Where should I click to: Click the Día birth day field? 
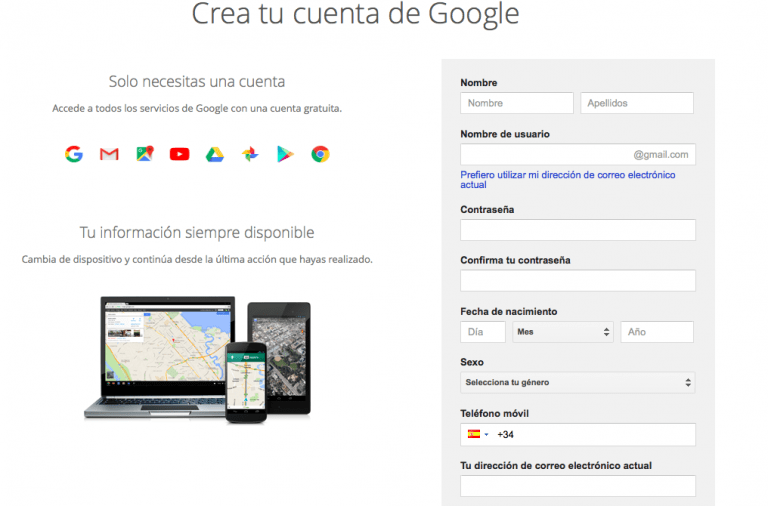(482, 332)
